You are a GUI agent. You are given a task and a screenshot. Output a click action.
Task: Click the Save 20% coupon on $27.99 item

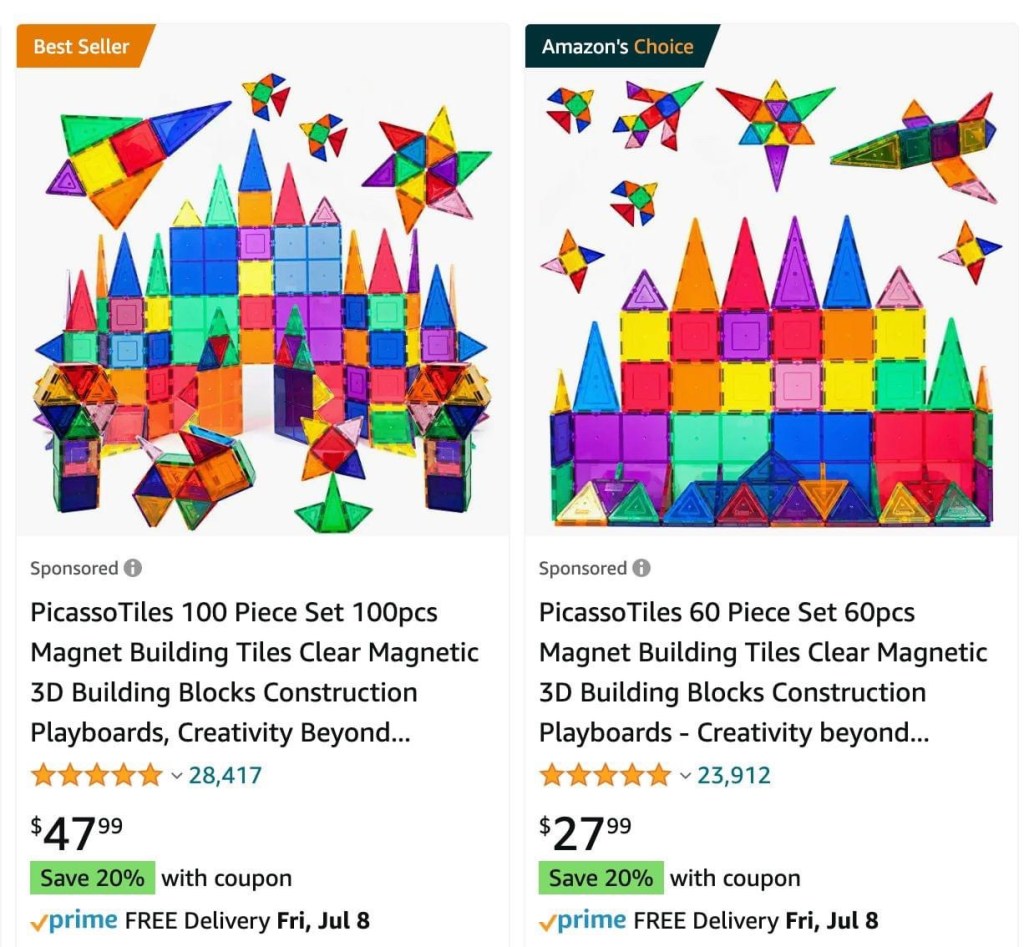pyautogui.click(x=601, y=878)
